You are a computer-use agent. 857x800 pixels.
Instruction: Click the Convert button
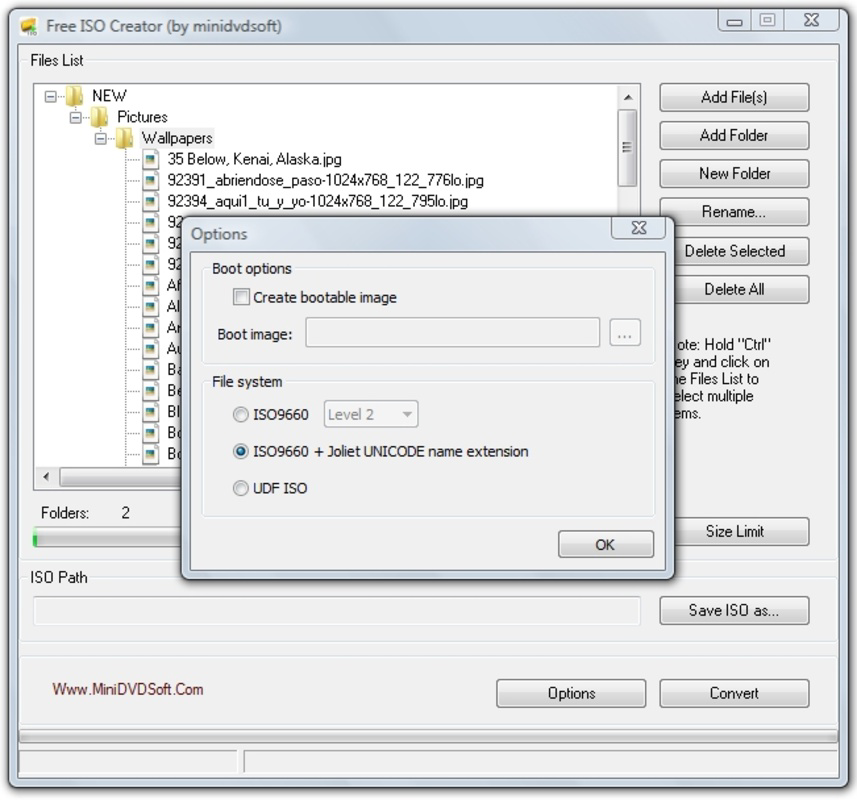734,693
